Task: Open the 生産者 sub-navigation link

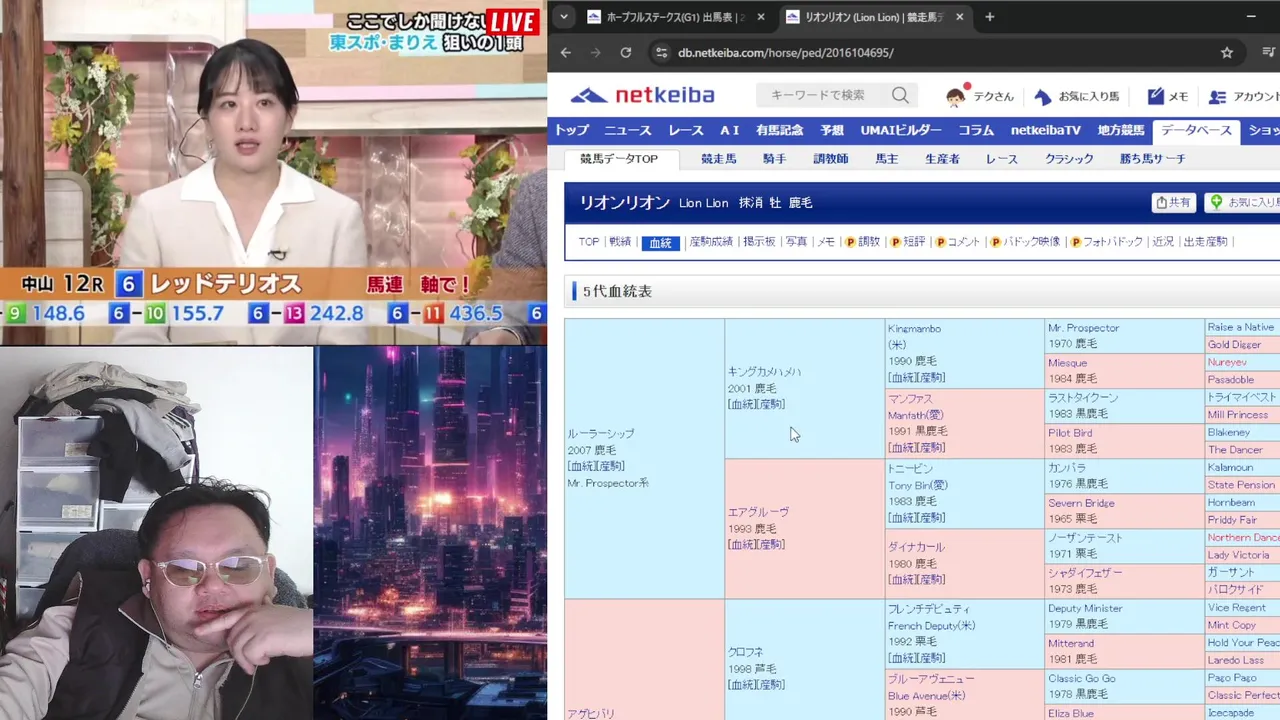Action: click(x=942, y=159)
